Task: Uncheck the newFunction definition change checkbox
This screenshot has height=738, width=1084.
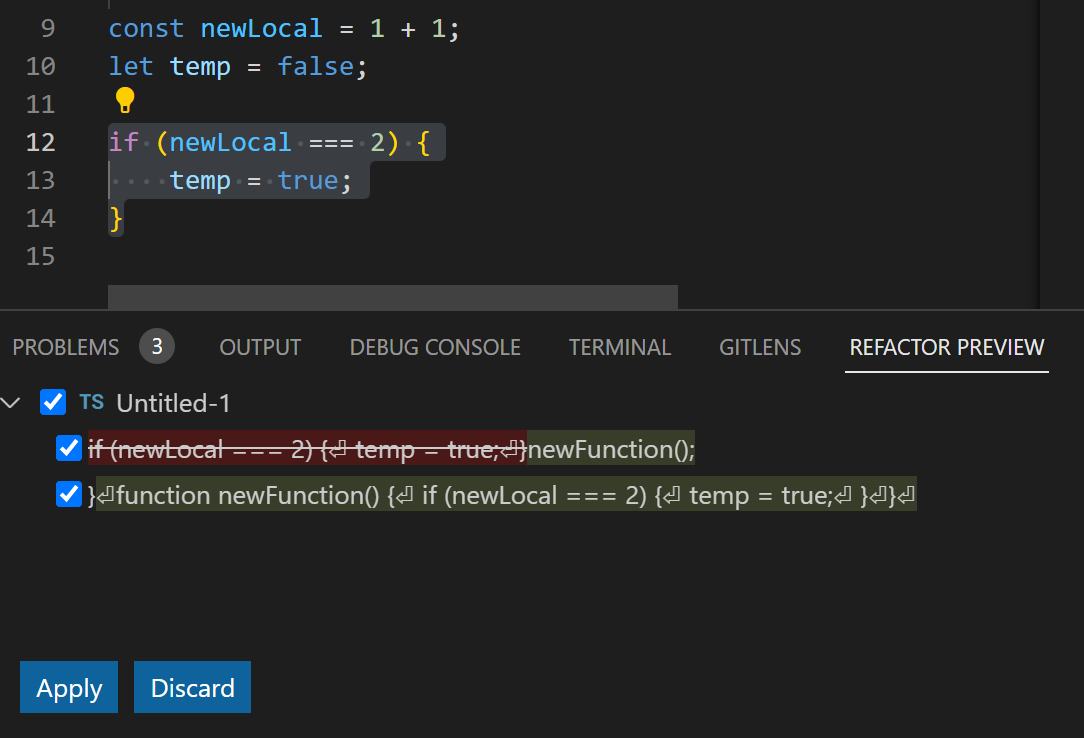Action: point(68,493)
